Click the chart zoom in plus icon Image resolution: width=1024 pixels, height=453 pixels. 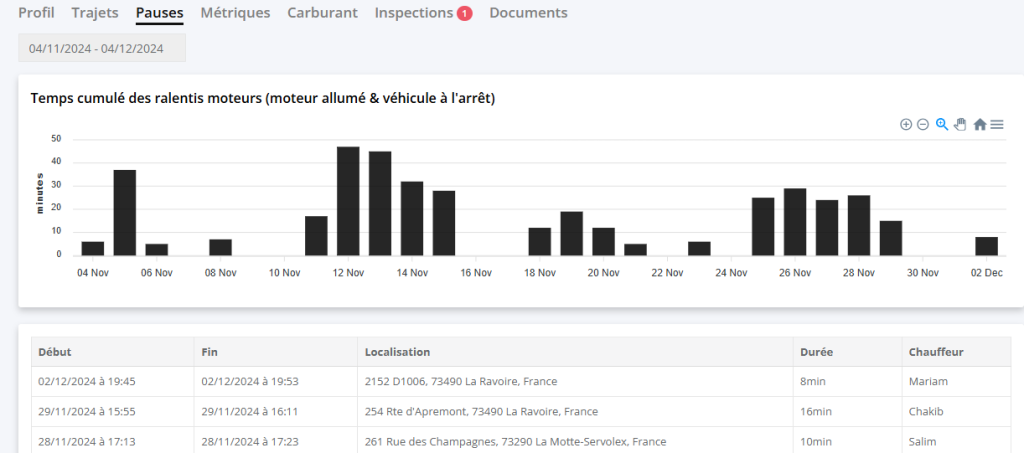pos(906,125)
